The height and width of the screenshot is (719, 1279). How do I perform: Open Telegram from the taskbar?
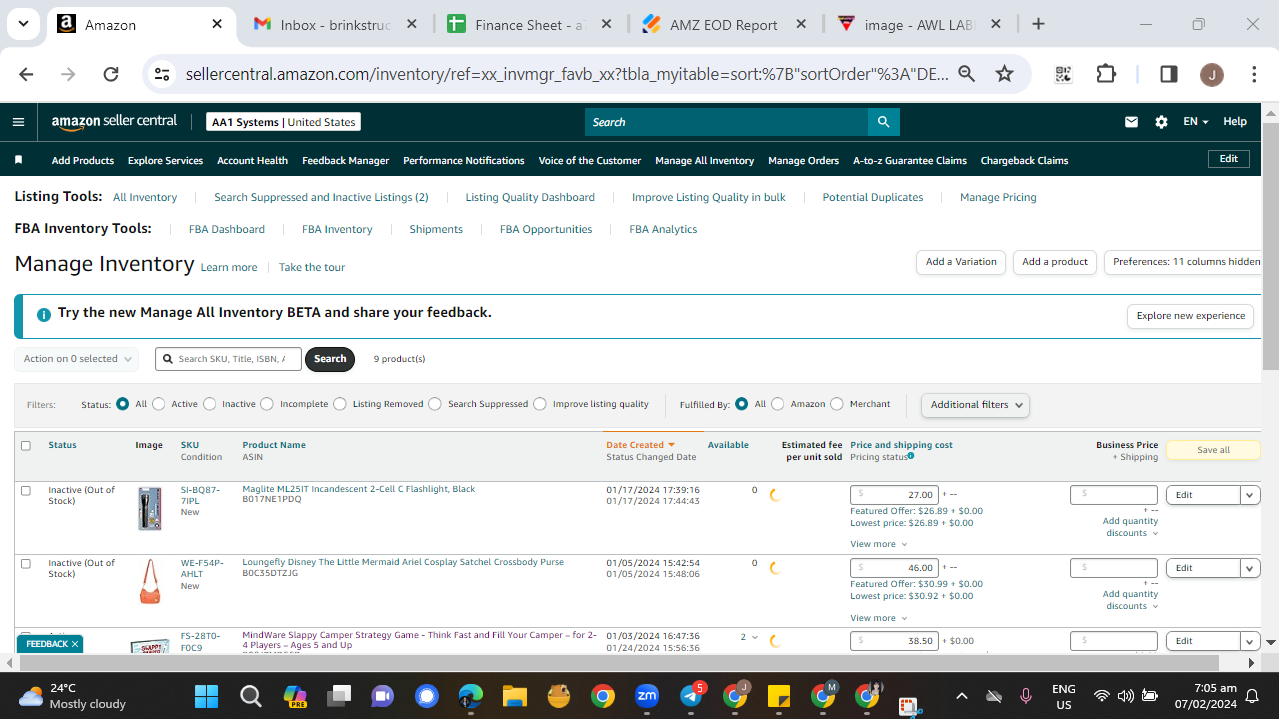(x=691, y=696)
